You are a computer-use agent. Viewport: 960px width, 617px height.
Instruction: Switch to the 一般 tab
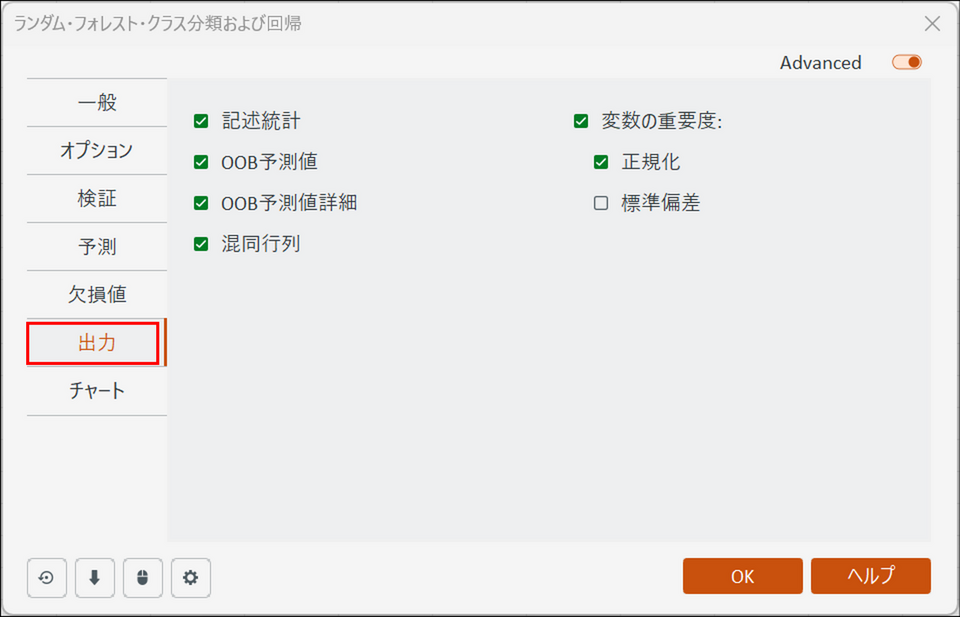coord(97,103)
